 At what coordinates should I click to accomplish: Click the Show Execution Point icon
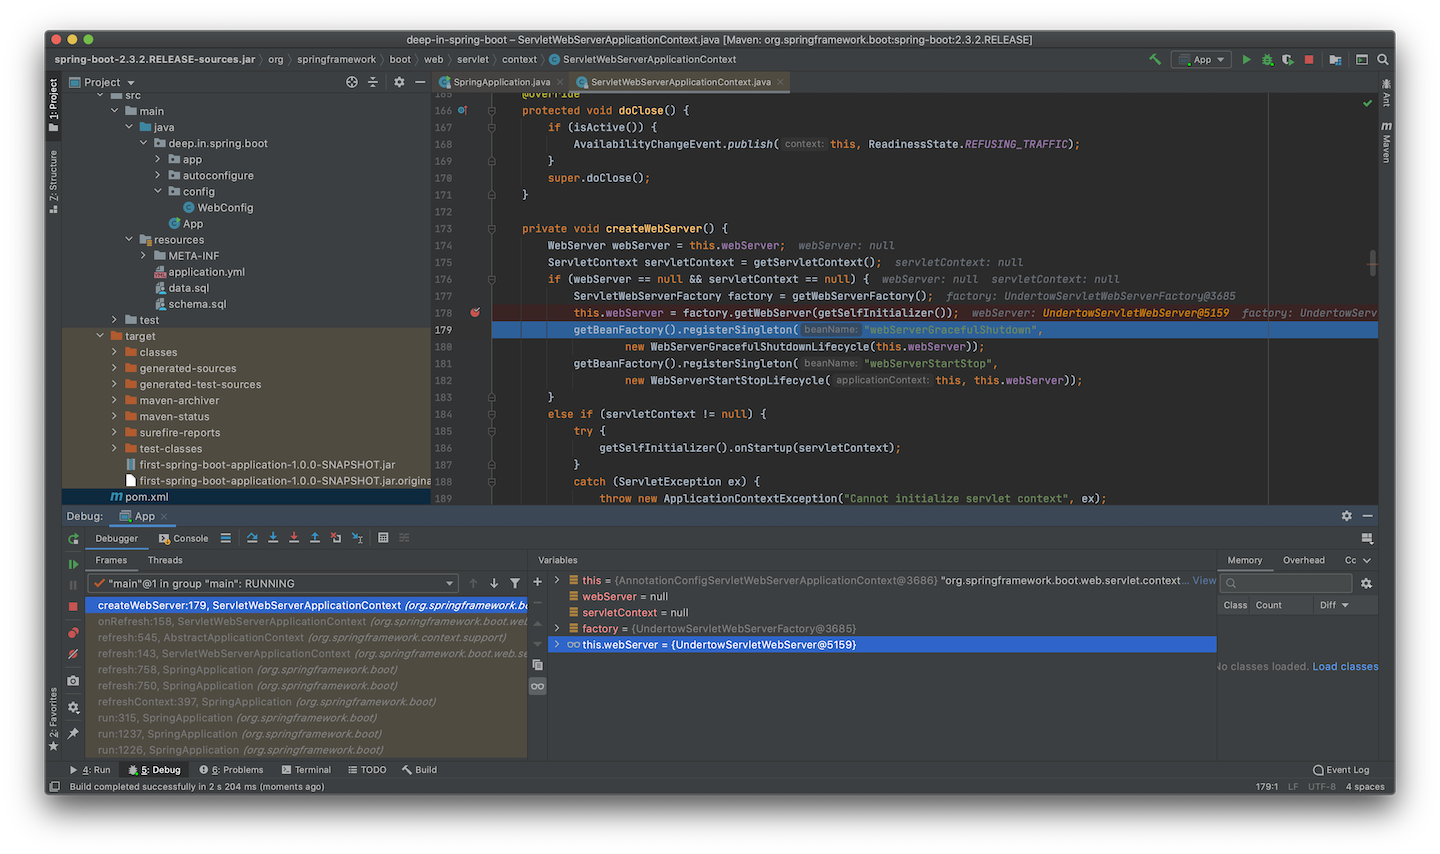point(226,538)
